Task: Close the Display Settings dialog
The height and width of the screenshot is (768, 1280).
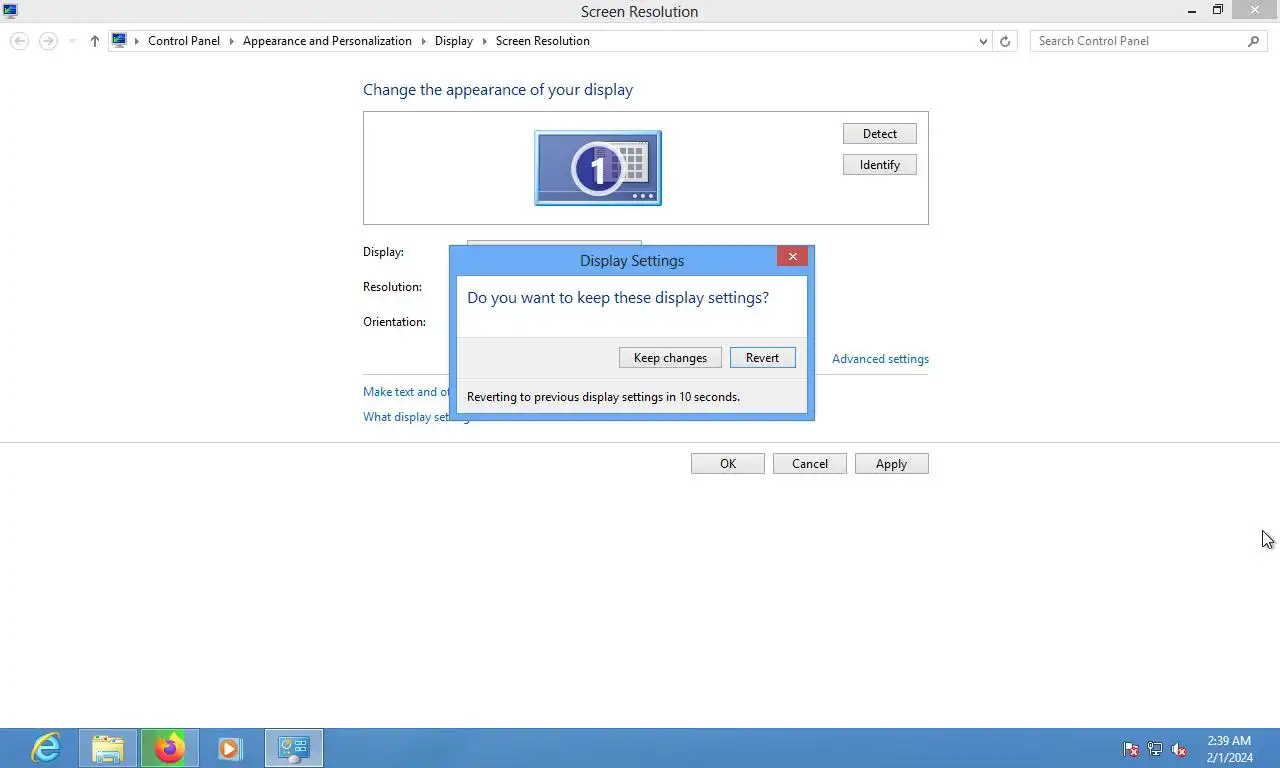Action: (x=792, y=257)
